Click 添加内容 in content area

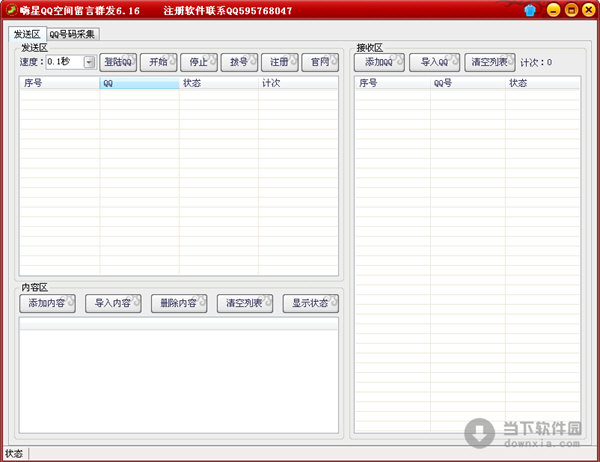47,303
